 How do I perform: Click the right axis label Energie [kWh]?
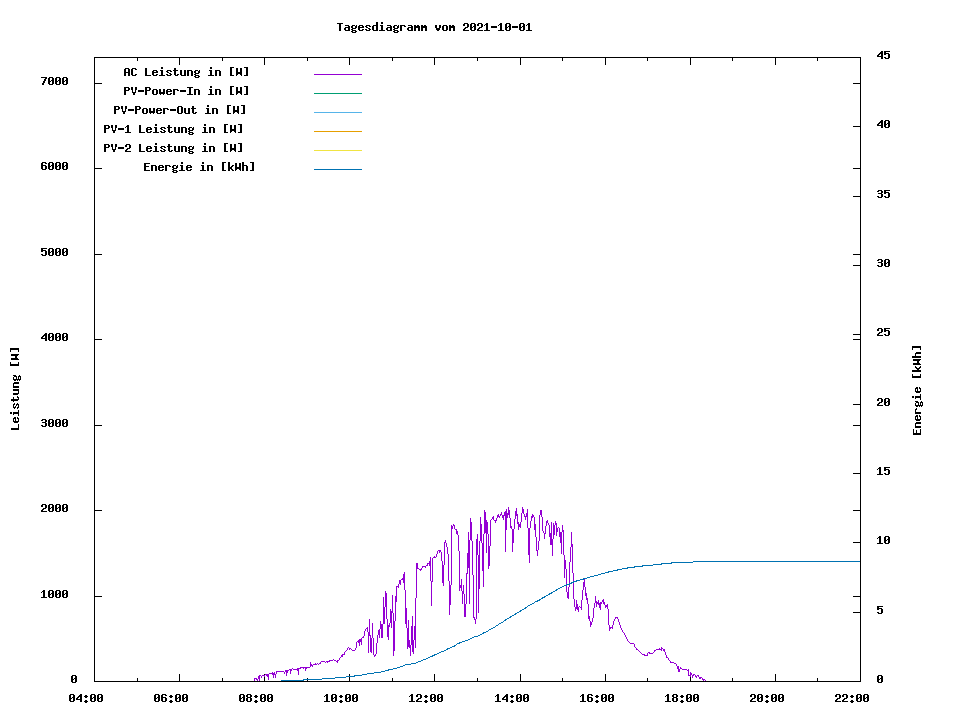(917, 390)
